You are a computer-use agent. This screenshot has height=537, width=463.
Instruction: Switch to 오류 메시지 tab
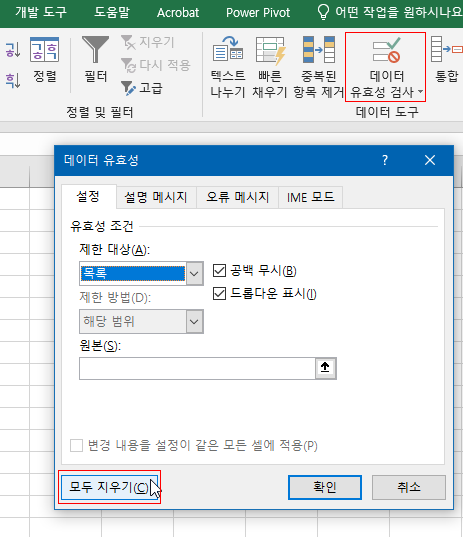coord(237,197)
